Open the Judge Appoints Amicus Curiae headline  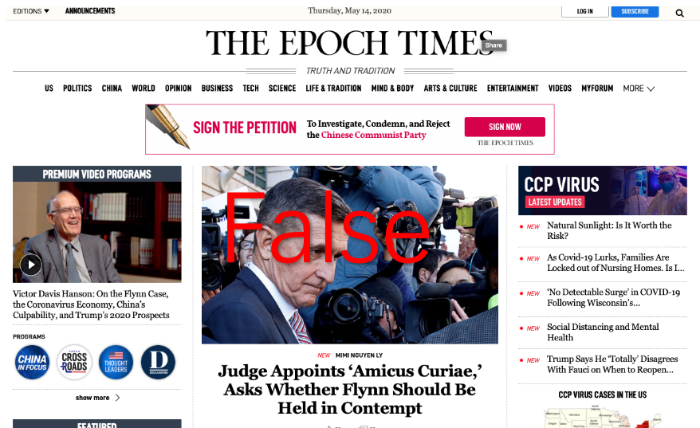click(x=350, y=389)
